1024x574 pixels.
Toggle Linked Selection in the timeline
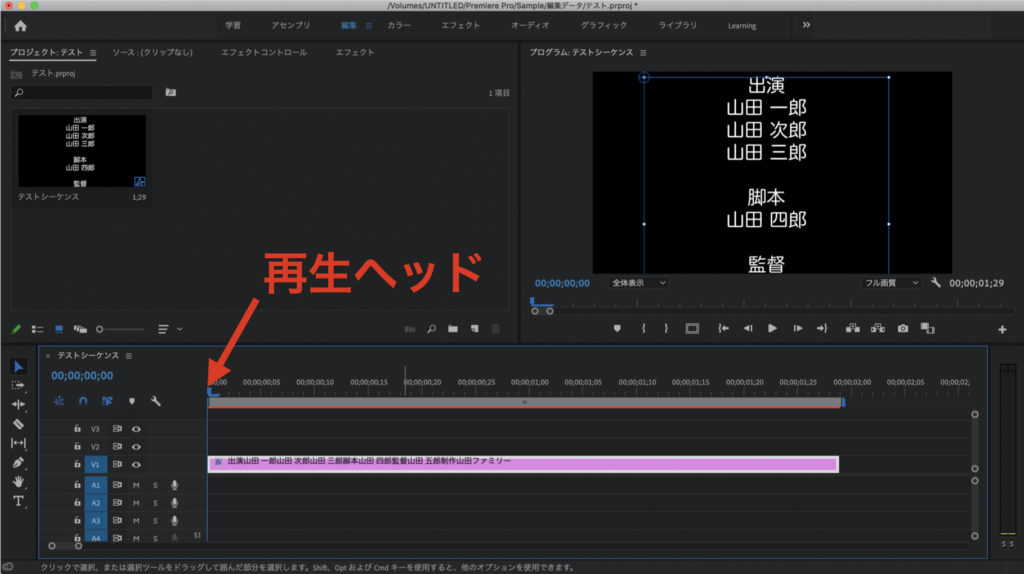107,401
